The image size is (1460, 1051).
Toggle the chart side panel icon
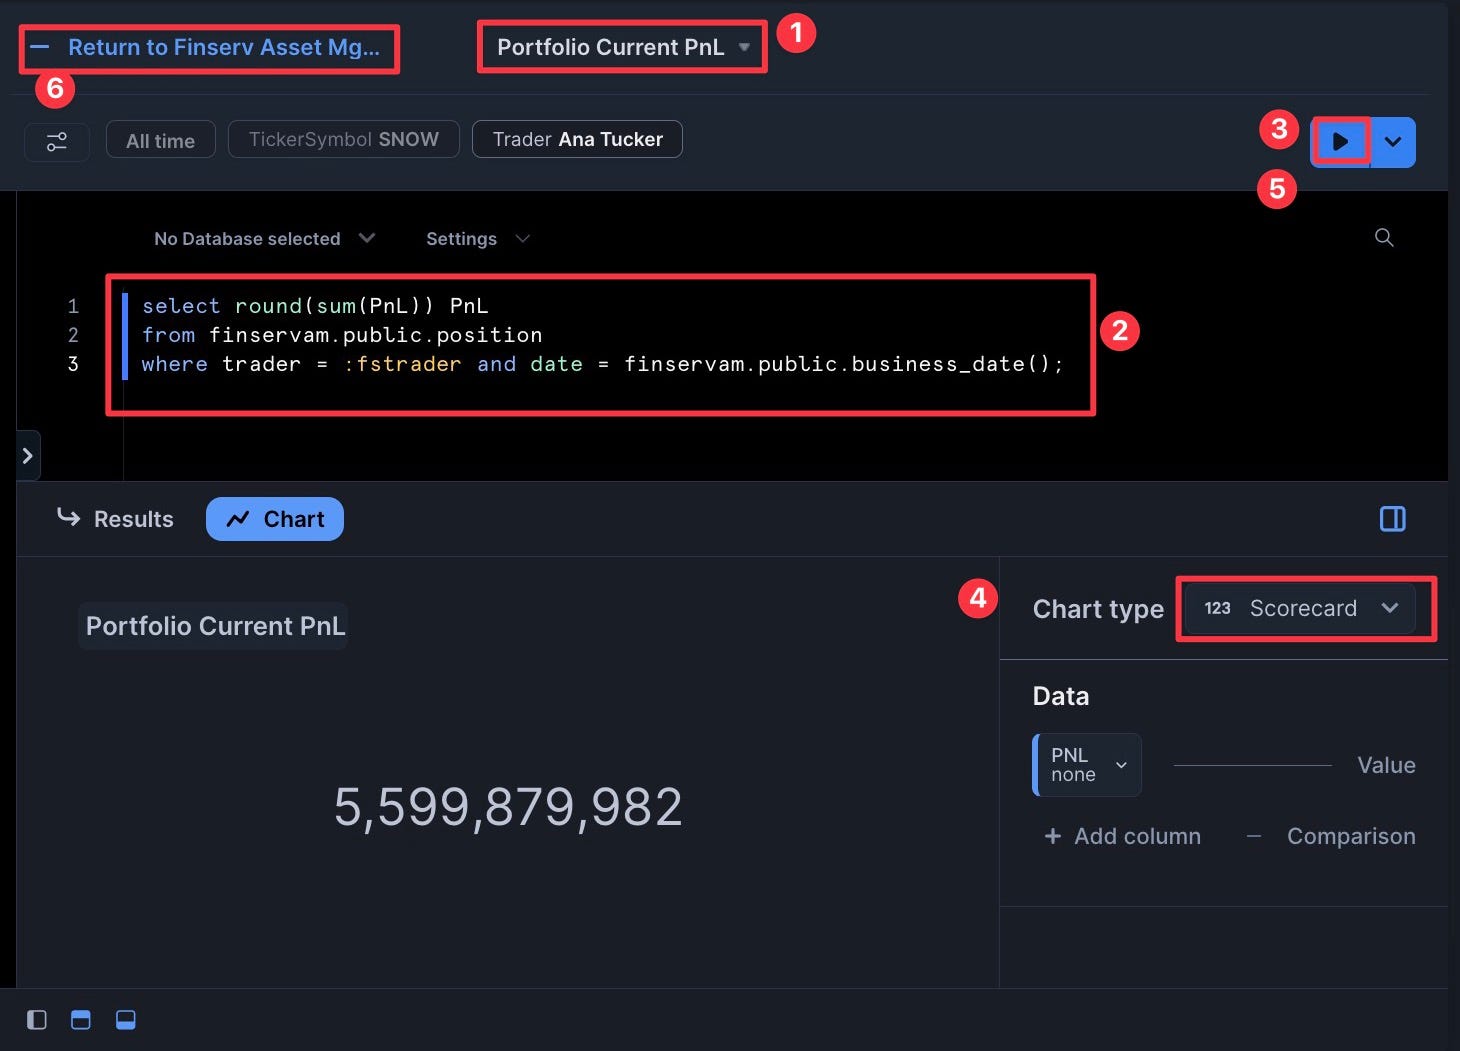[1392, 518]
